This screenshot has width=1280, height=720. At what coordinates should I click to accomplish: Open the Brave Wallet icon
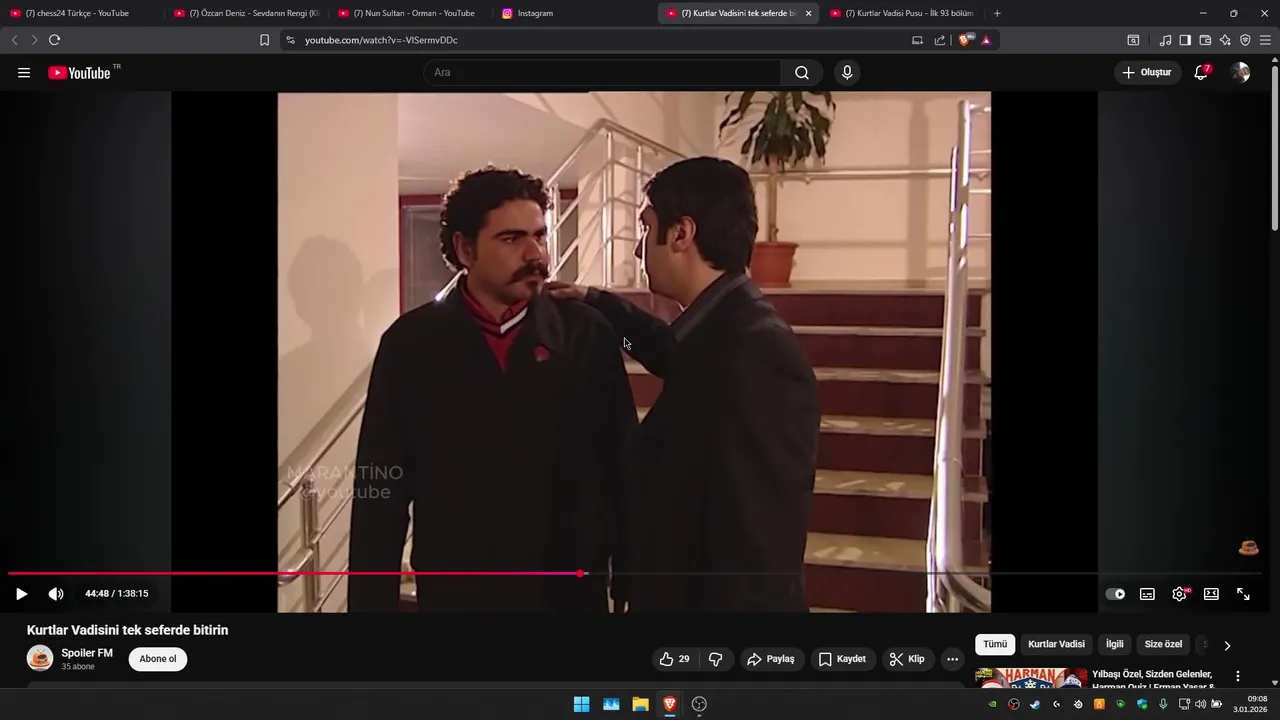[x=1205, y=40]
